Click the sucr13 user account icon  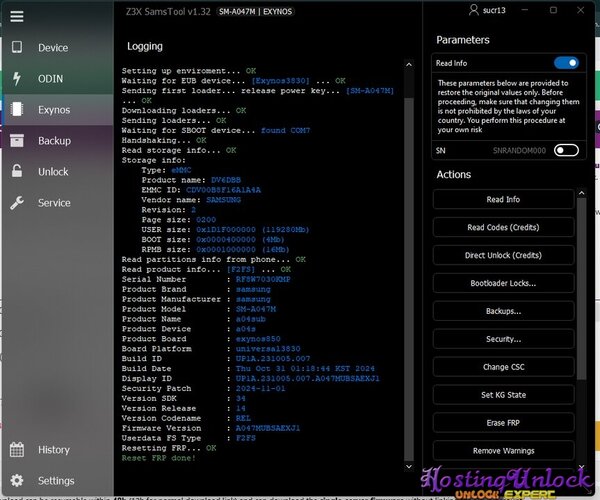pyautogui.click(x=473, y=10)
